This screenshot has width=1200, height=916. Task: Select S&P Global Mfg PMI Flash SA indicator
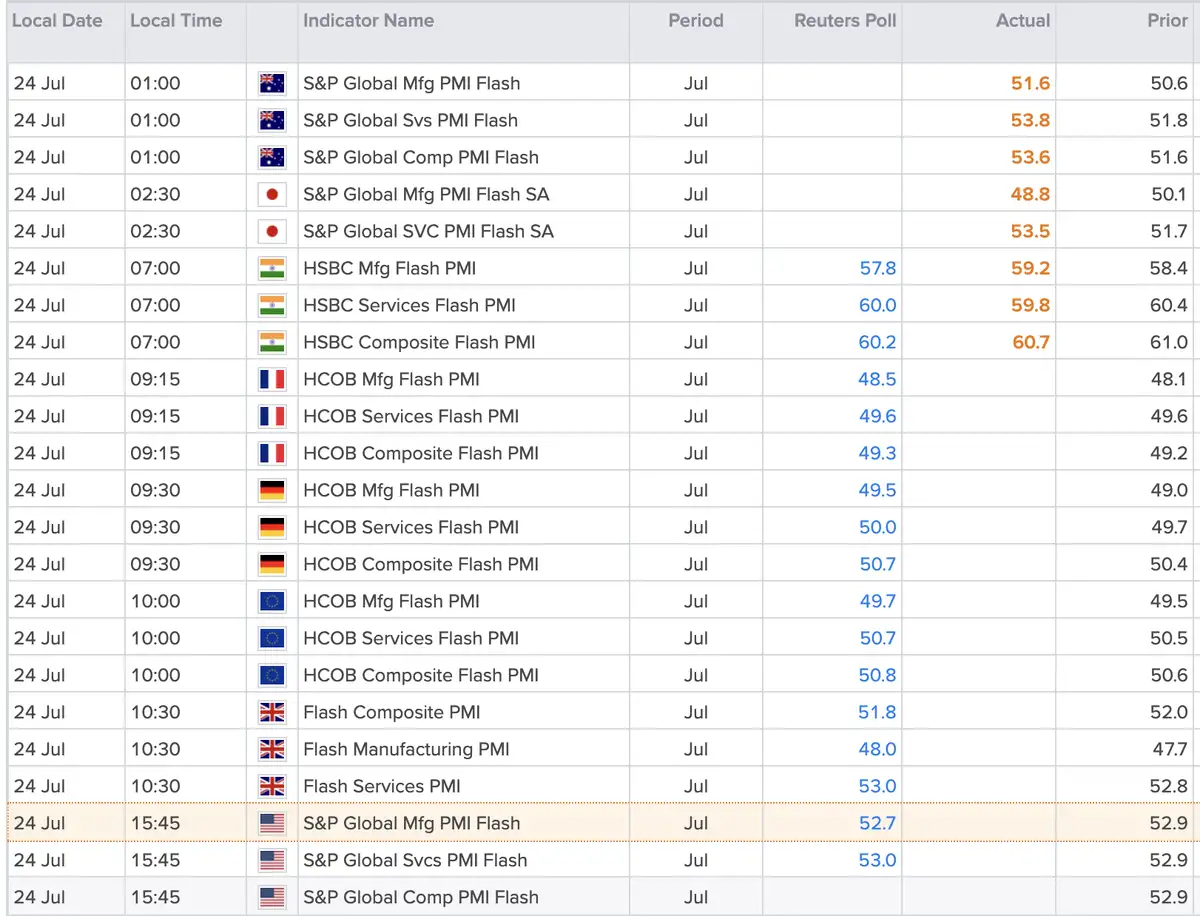coord(426,195)
